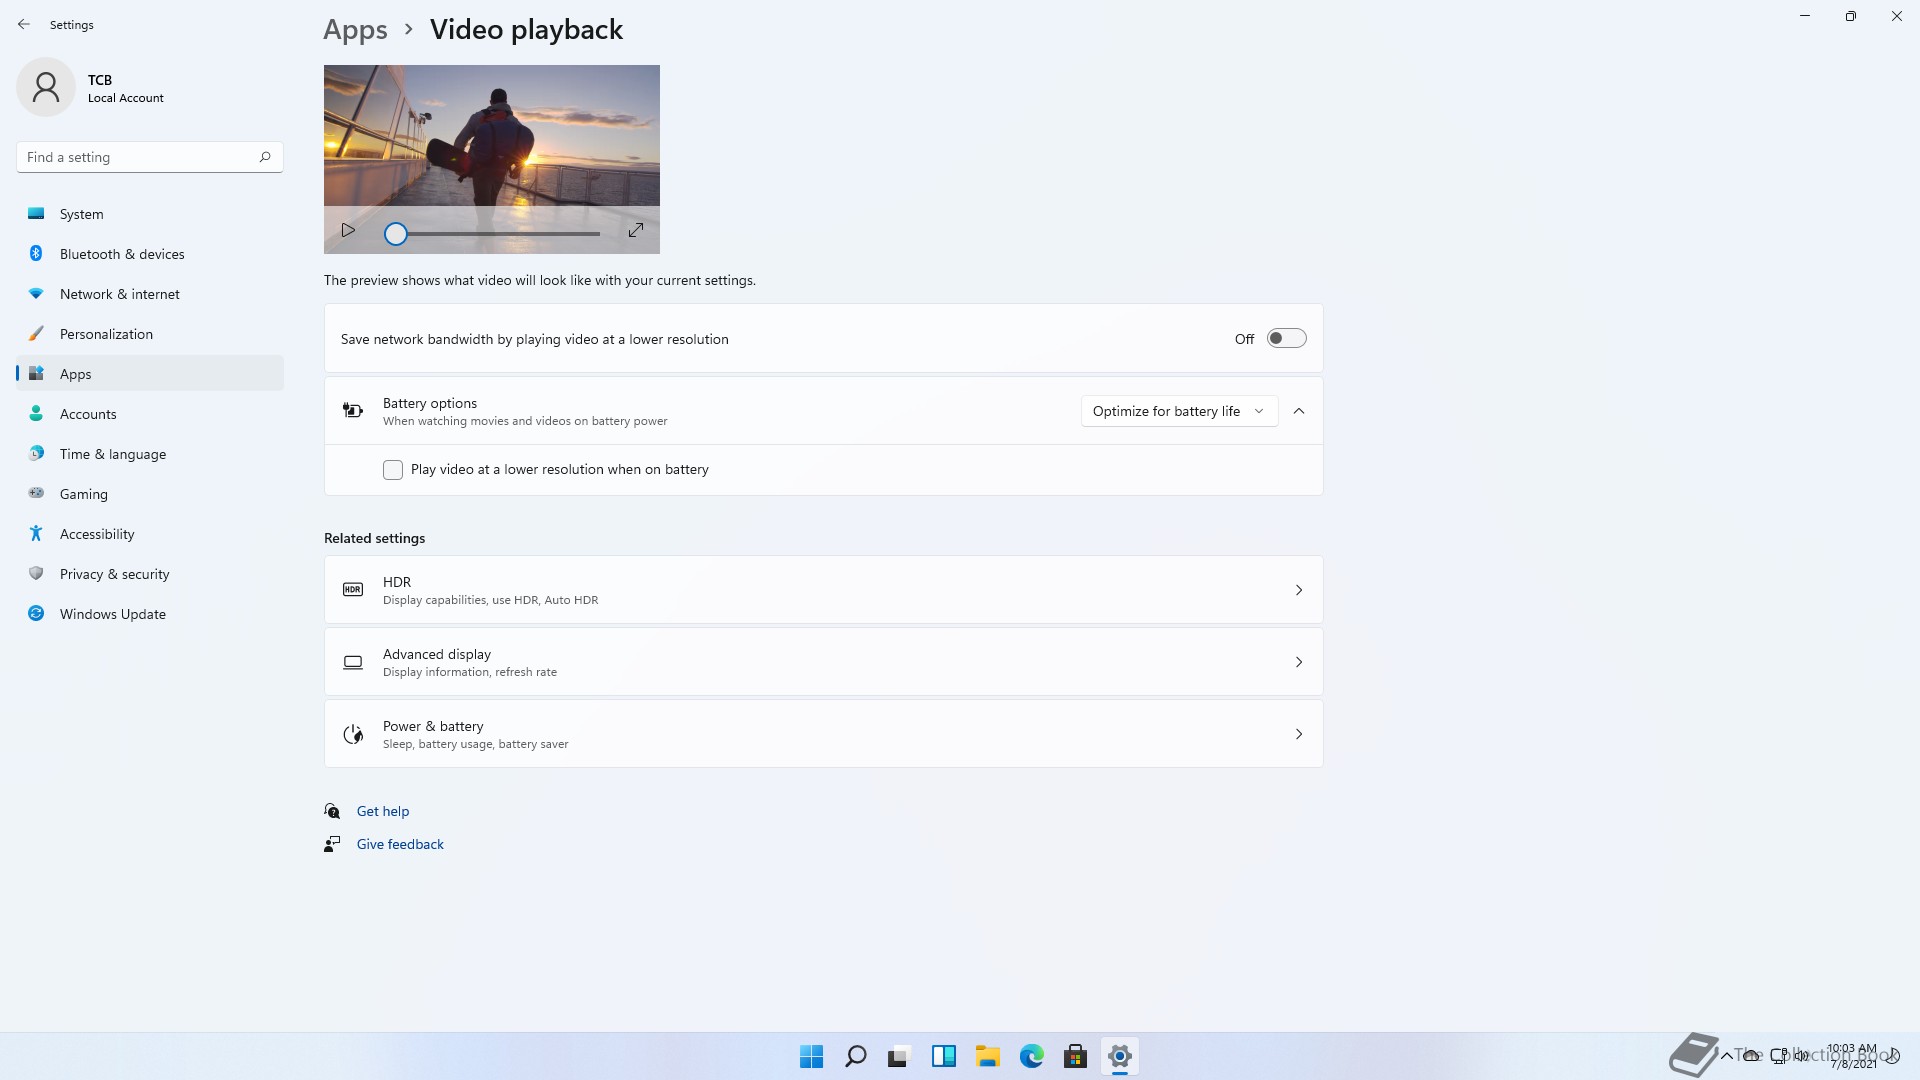Screen dimensions: 1920x1080
Task: Click the Advanced display laptop icon
Action: [x=353, y=662]
